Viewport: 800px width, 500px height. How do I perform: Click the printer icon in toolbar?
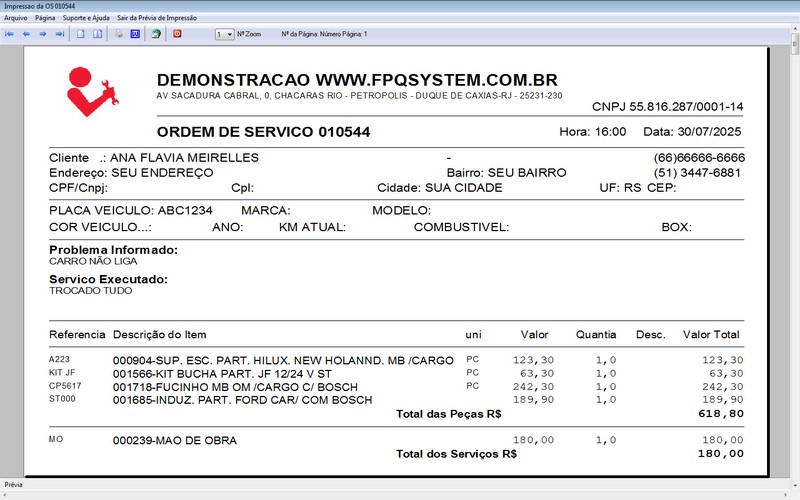pyautogui.click(x=118, y=34)
